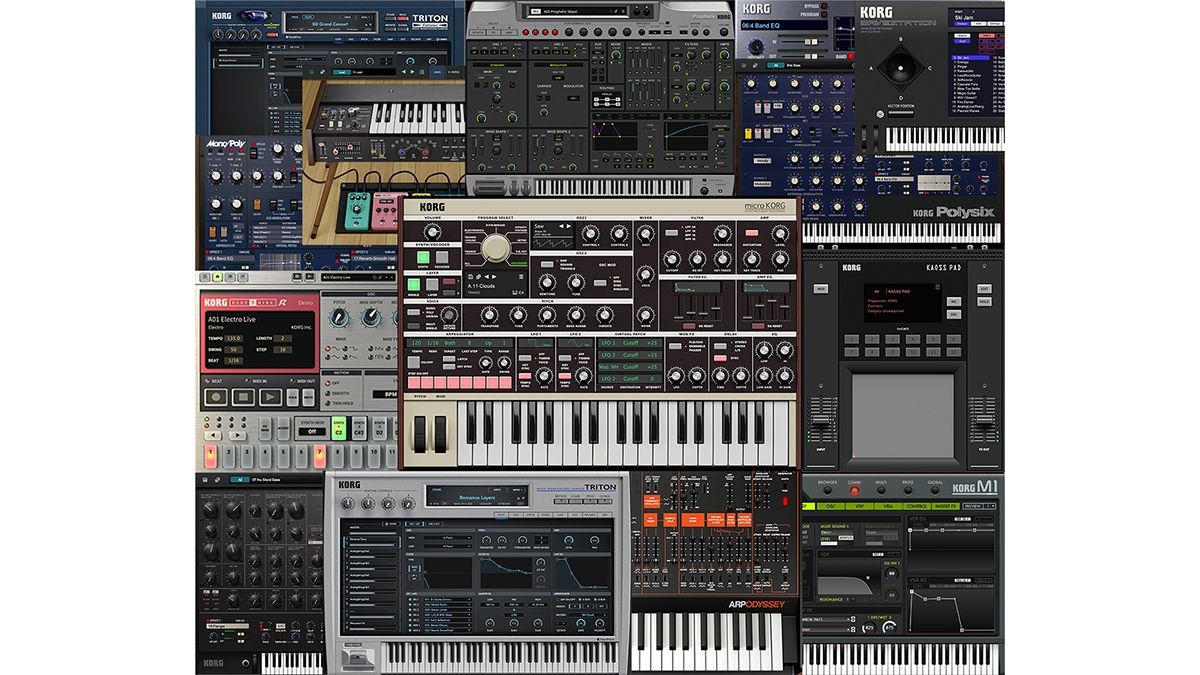Switch to the FILTER tab on the Triton
This screenshot has width=1200, height=675.
tap(545, 513)
